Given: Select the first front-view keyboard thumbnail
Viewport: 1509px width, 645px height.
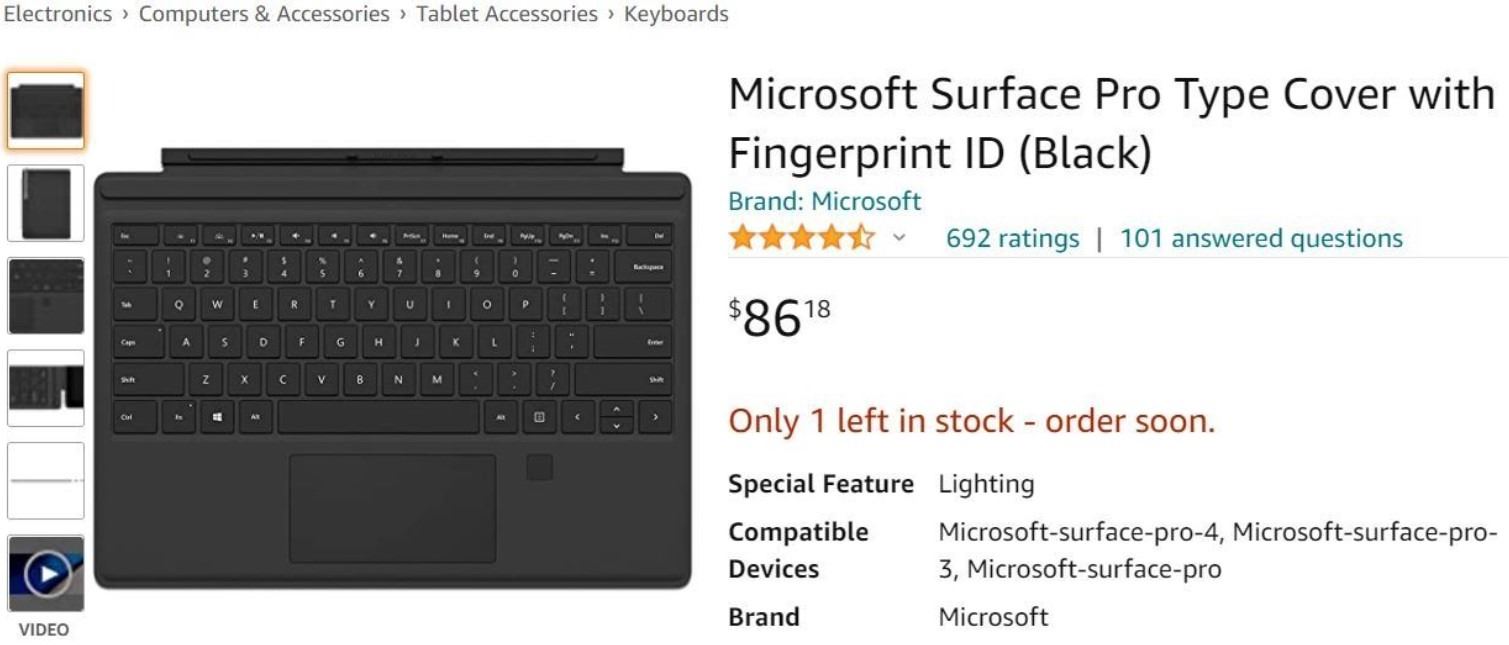Looking at the screenshot, I should pos(46,110).
